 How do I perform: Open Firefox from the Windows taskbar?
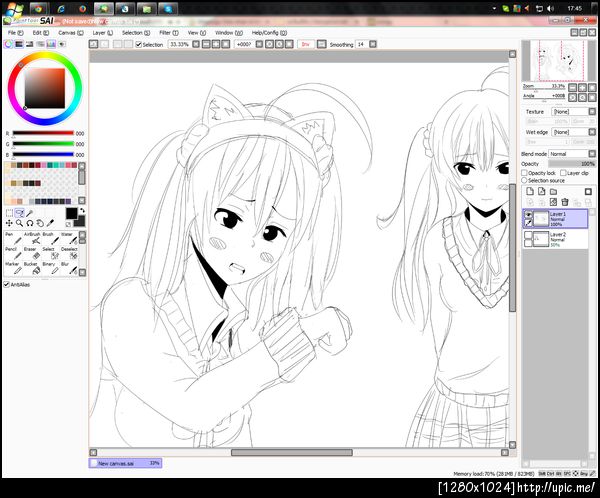point(82,8)
